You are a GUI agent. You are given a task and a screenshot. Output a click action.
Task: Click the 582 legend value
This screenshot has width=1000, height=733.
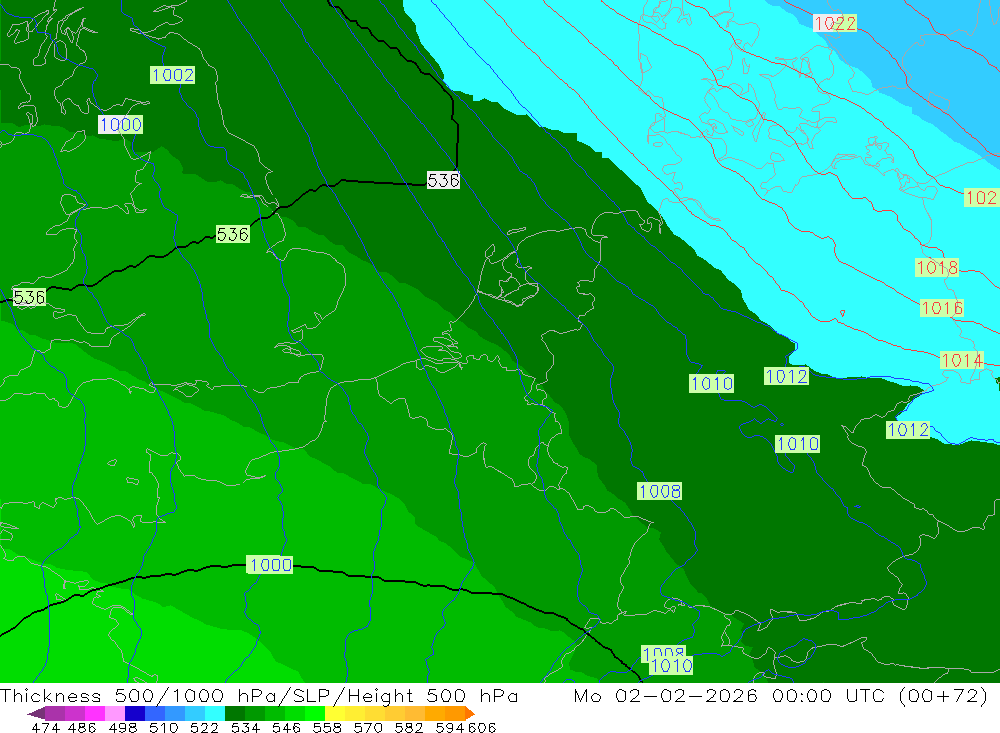pos(408,727)
